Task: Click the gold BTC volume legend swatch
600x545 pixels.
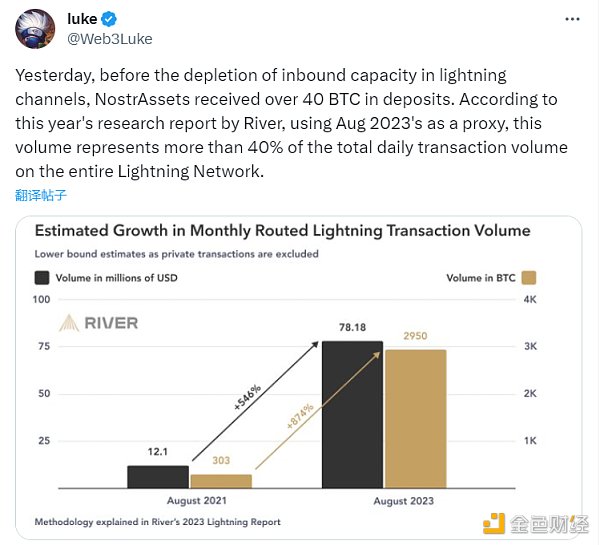Action: [x=529, y=278]
